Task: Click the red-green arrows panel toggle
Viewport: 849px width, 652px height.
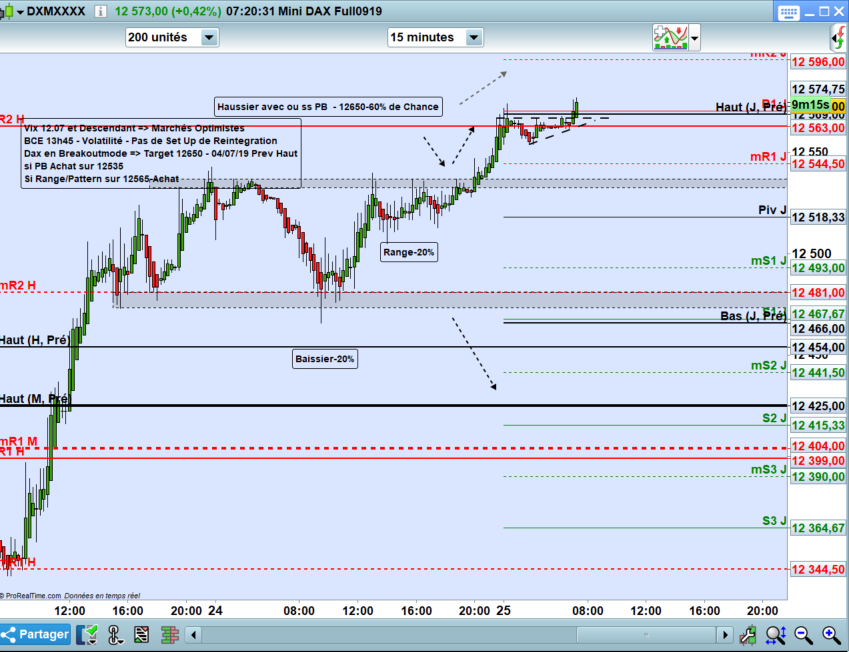Action: click(838, 38)
